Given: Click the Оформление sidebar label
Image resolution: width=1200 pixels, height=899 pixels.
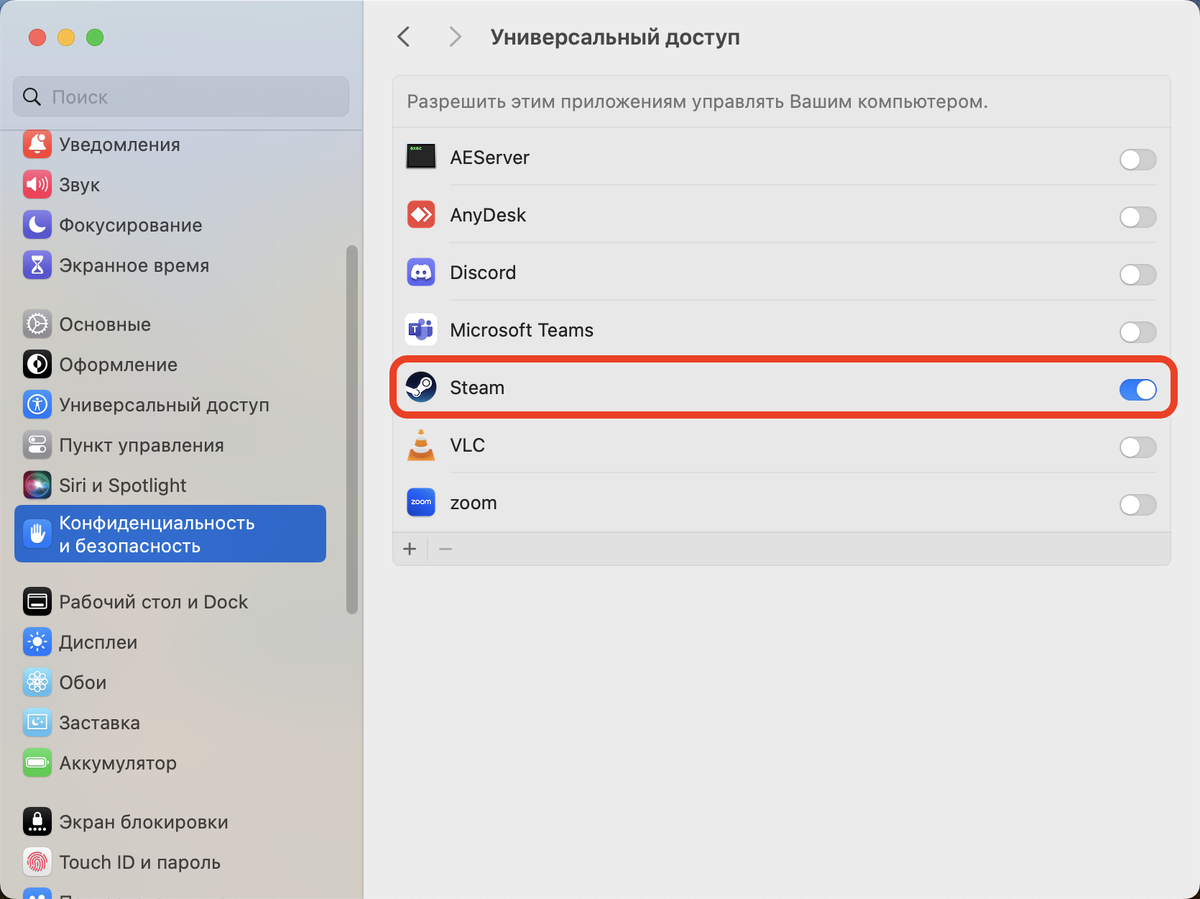Looking at the screenshot, I should 118,364.
